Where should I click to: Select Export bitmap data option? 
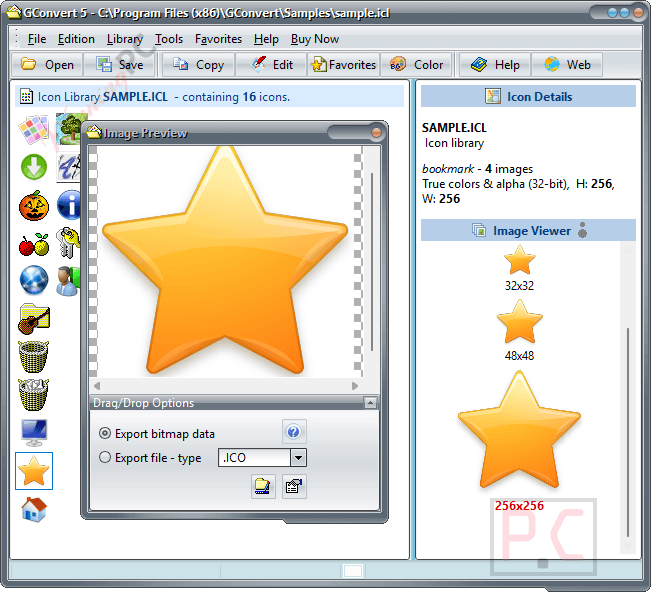click(x=157, y=434)
